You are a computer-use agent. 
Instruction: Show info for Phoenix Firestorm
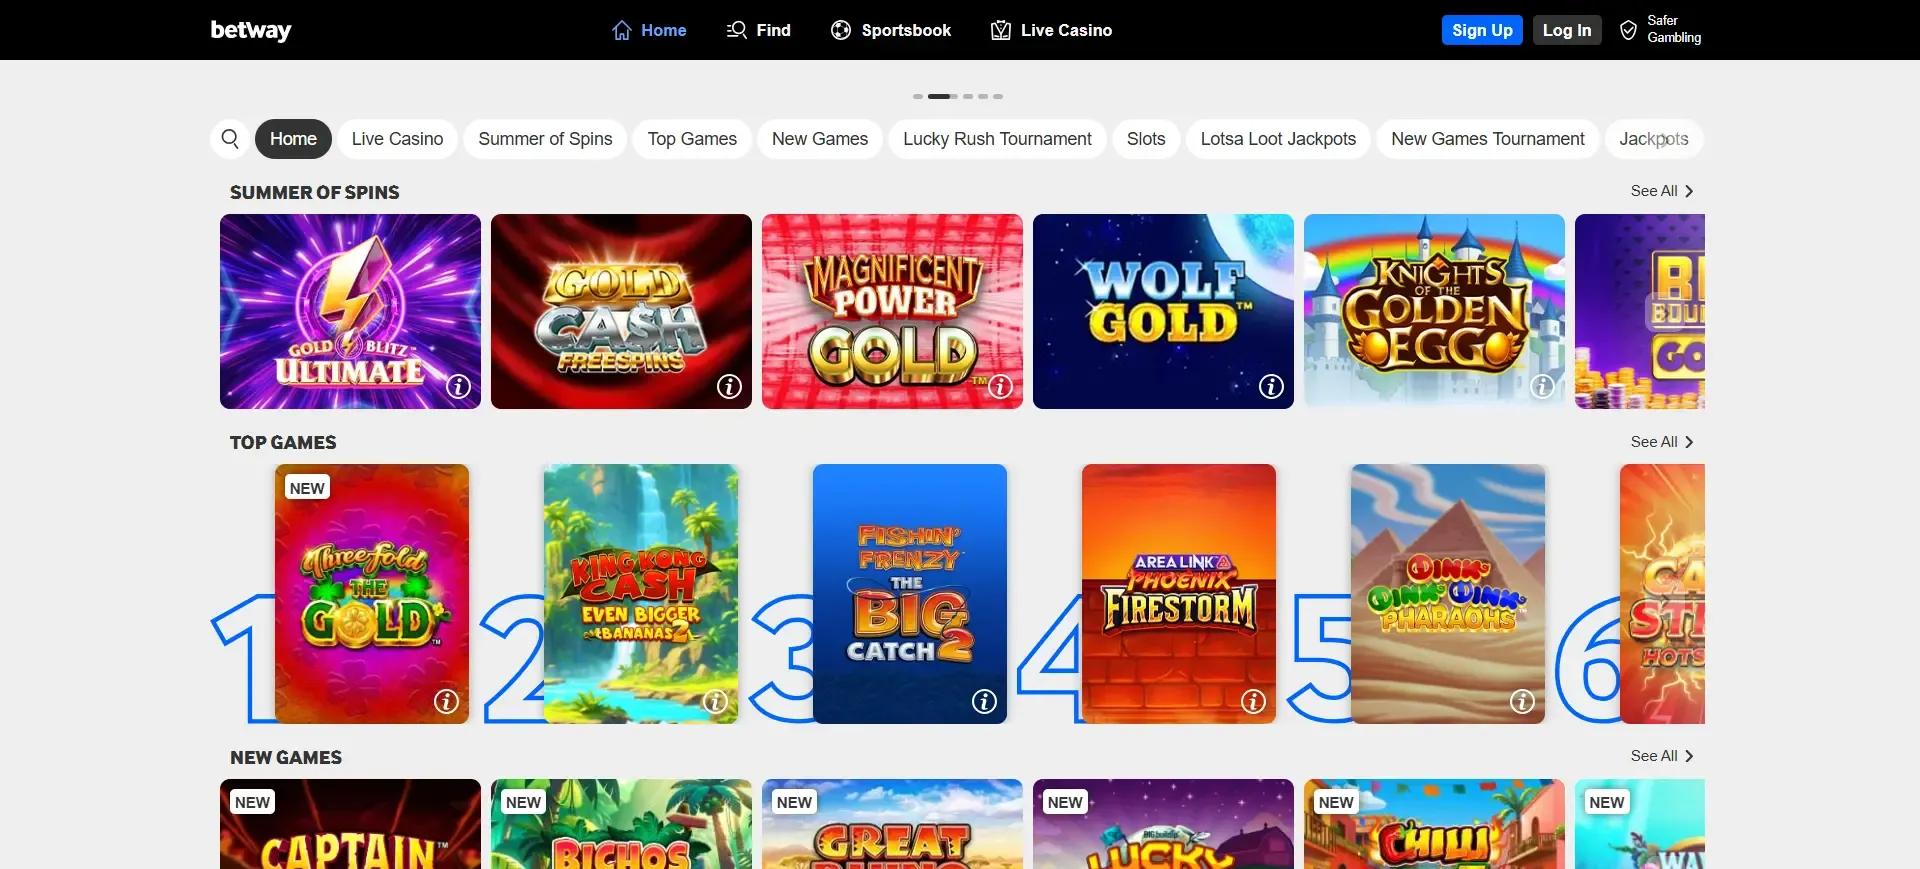[1253, 701]
